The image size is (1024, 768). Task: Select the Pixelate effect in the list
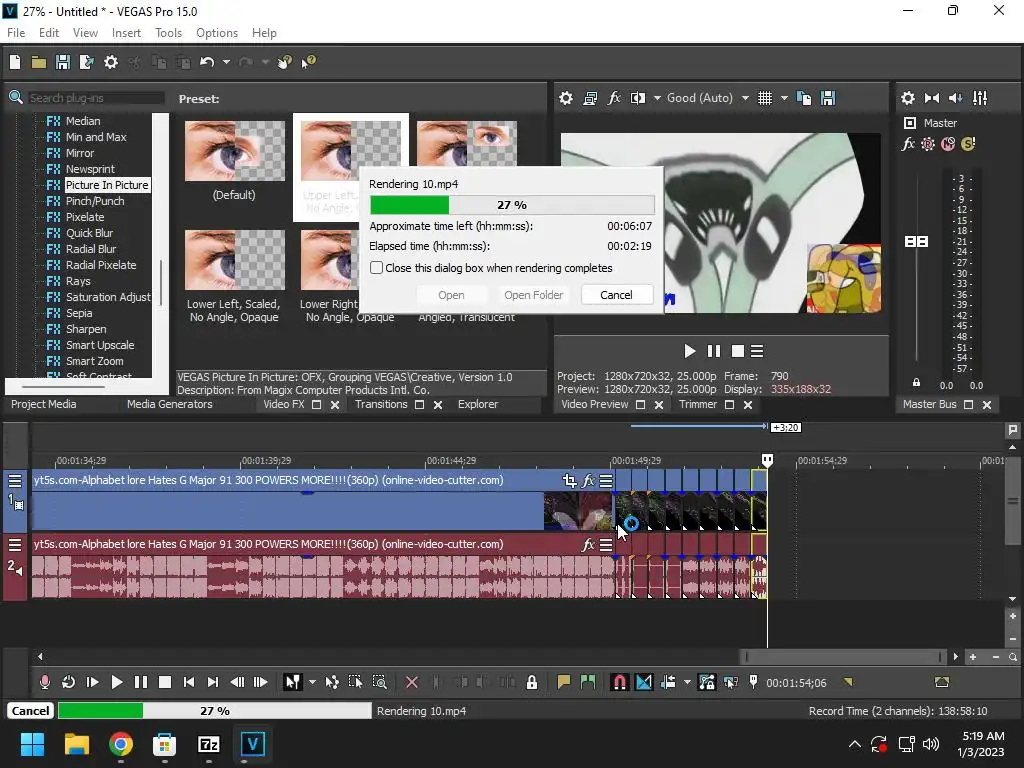tap(85, 217)
